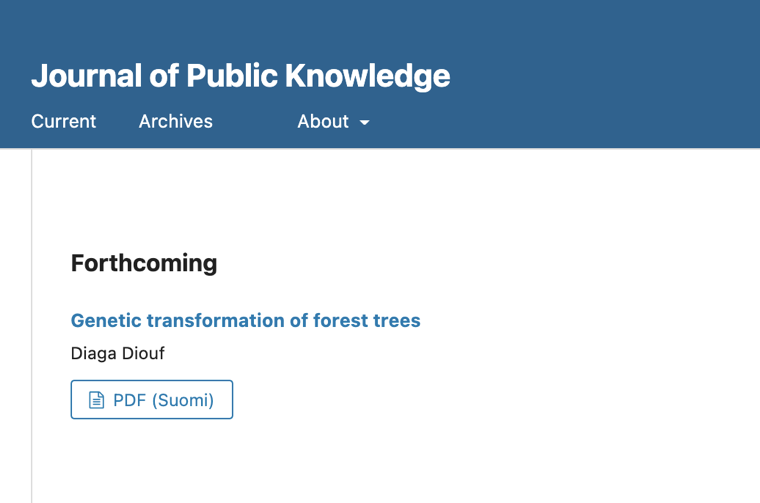The width and height of the screenshot is (760, 503).
Task: Click the caret arrow beside About
Action: pos(364,123)
